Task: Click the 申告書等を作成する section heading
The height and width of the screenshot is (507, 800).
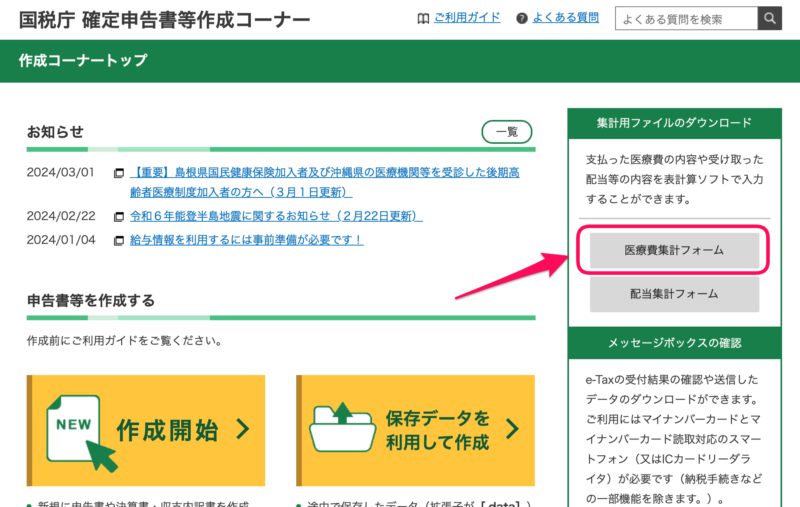Action: [91, 300]
